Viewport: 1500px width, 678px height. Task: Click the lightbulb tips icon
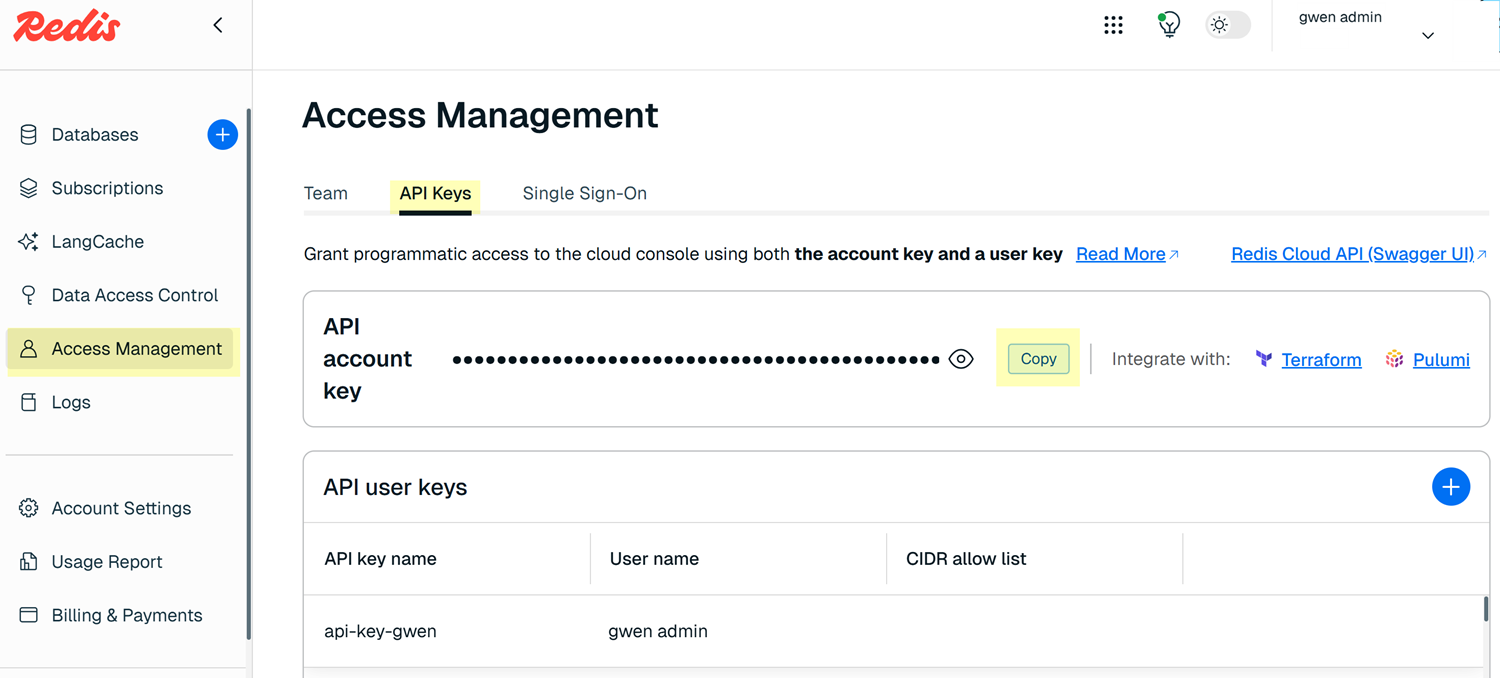pyautogui.click(x=1168, y=25)
